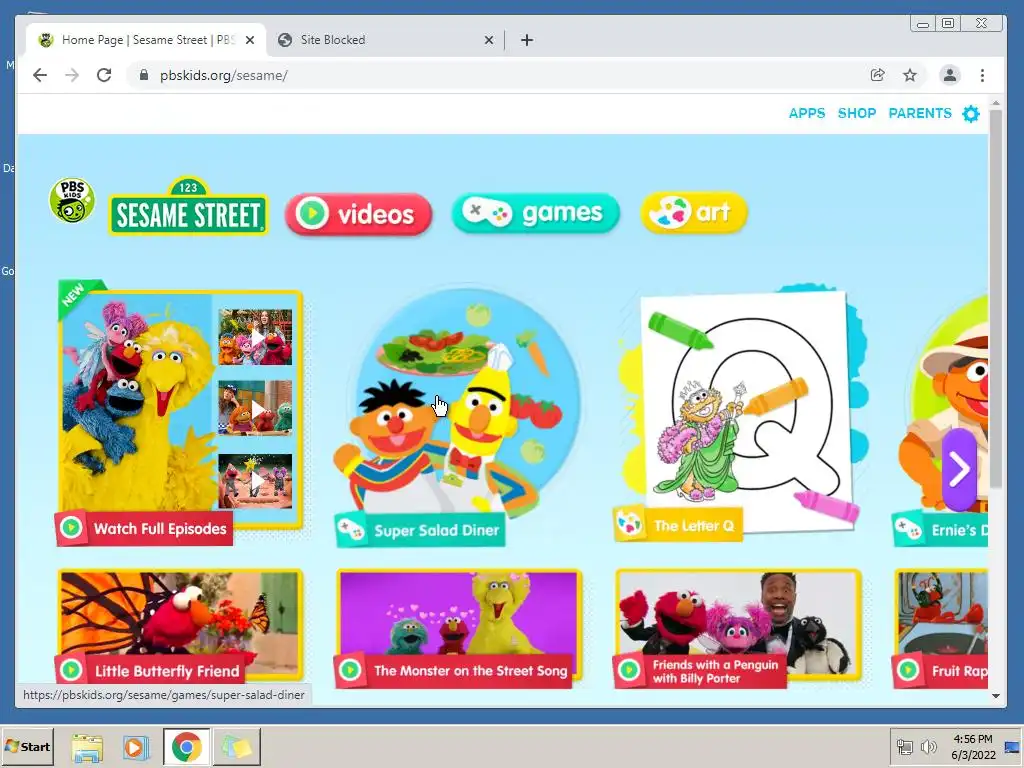Click the browser forward arrow
1024x768 pixels.
click(x=72, y=75)
